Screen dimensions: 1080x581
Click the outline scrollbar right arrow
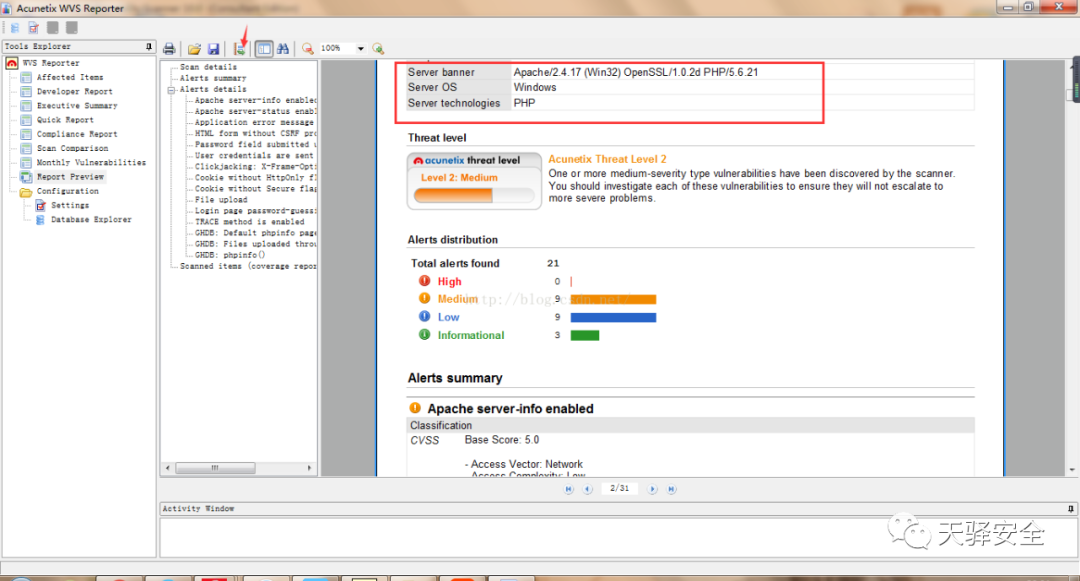coord(309,468)
